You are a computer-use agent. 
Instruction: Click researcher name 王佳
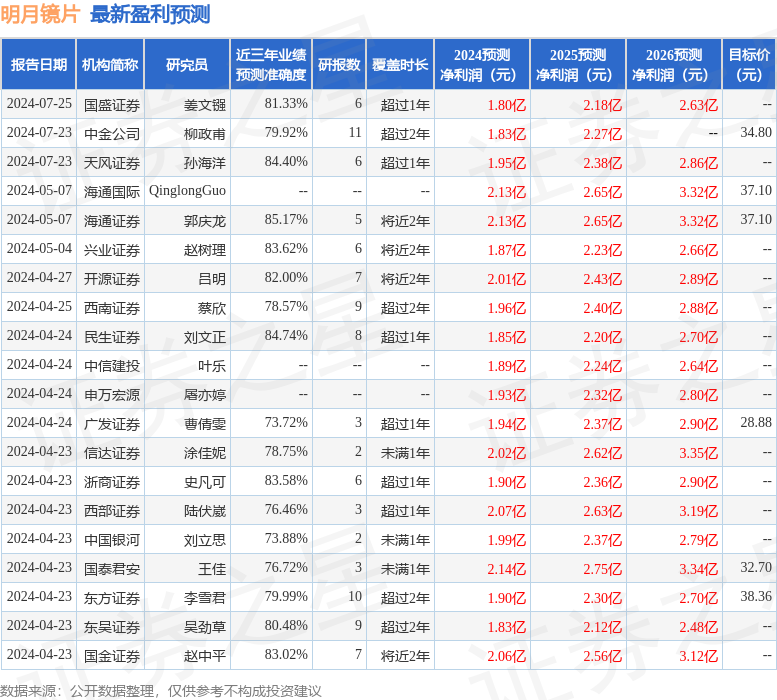212,569
